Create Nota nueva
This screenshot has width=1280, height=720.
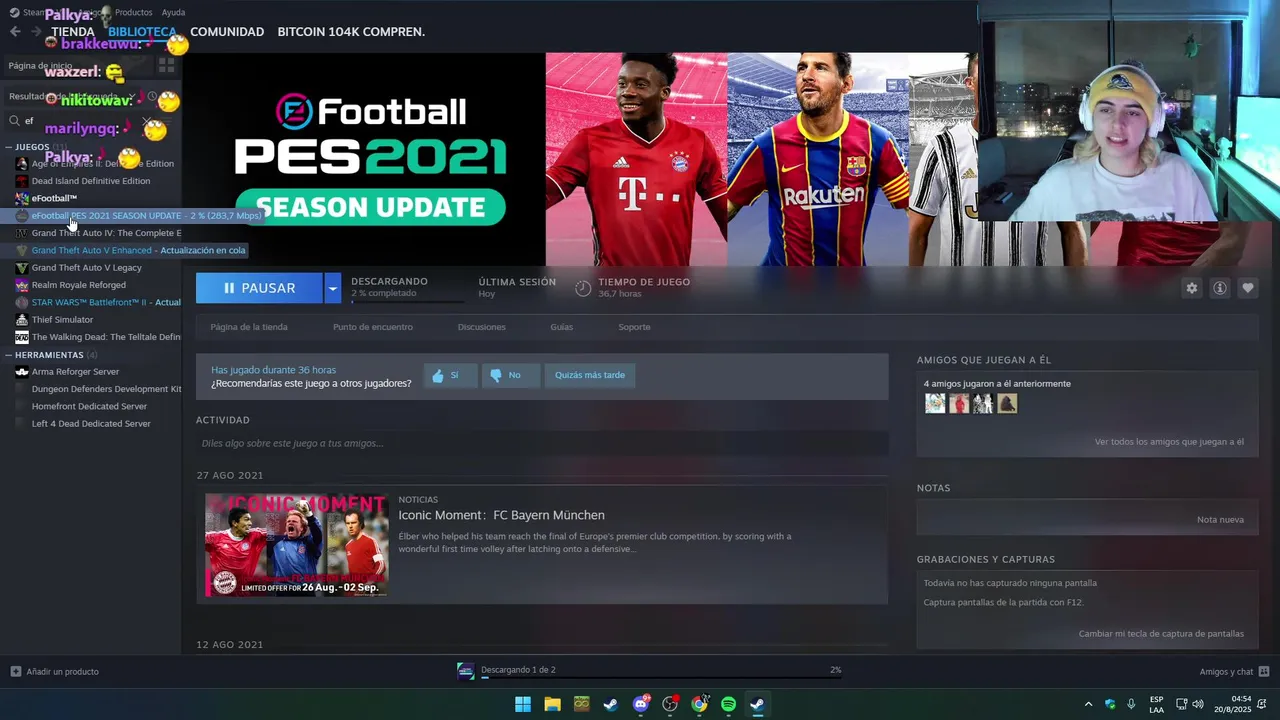[x=1220, y=520]
